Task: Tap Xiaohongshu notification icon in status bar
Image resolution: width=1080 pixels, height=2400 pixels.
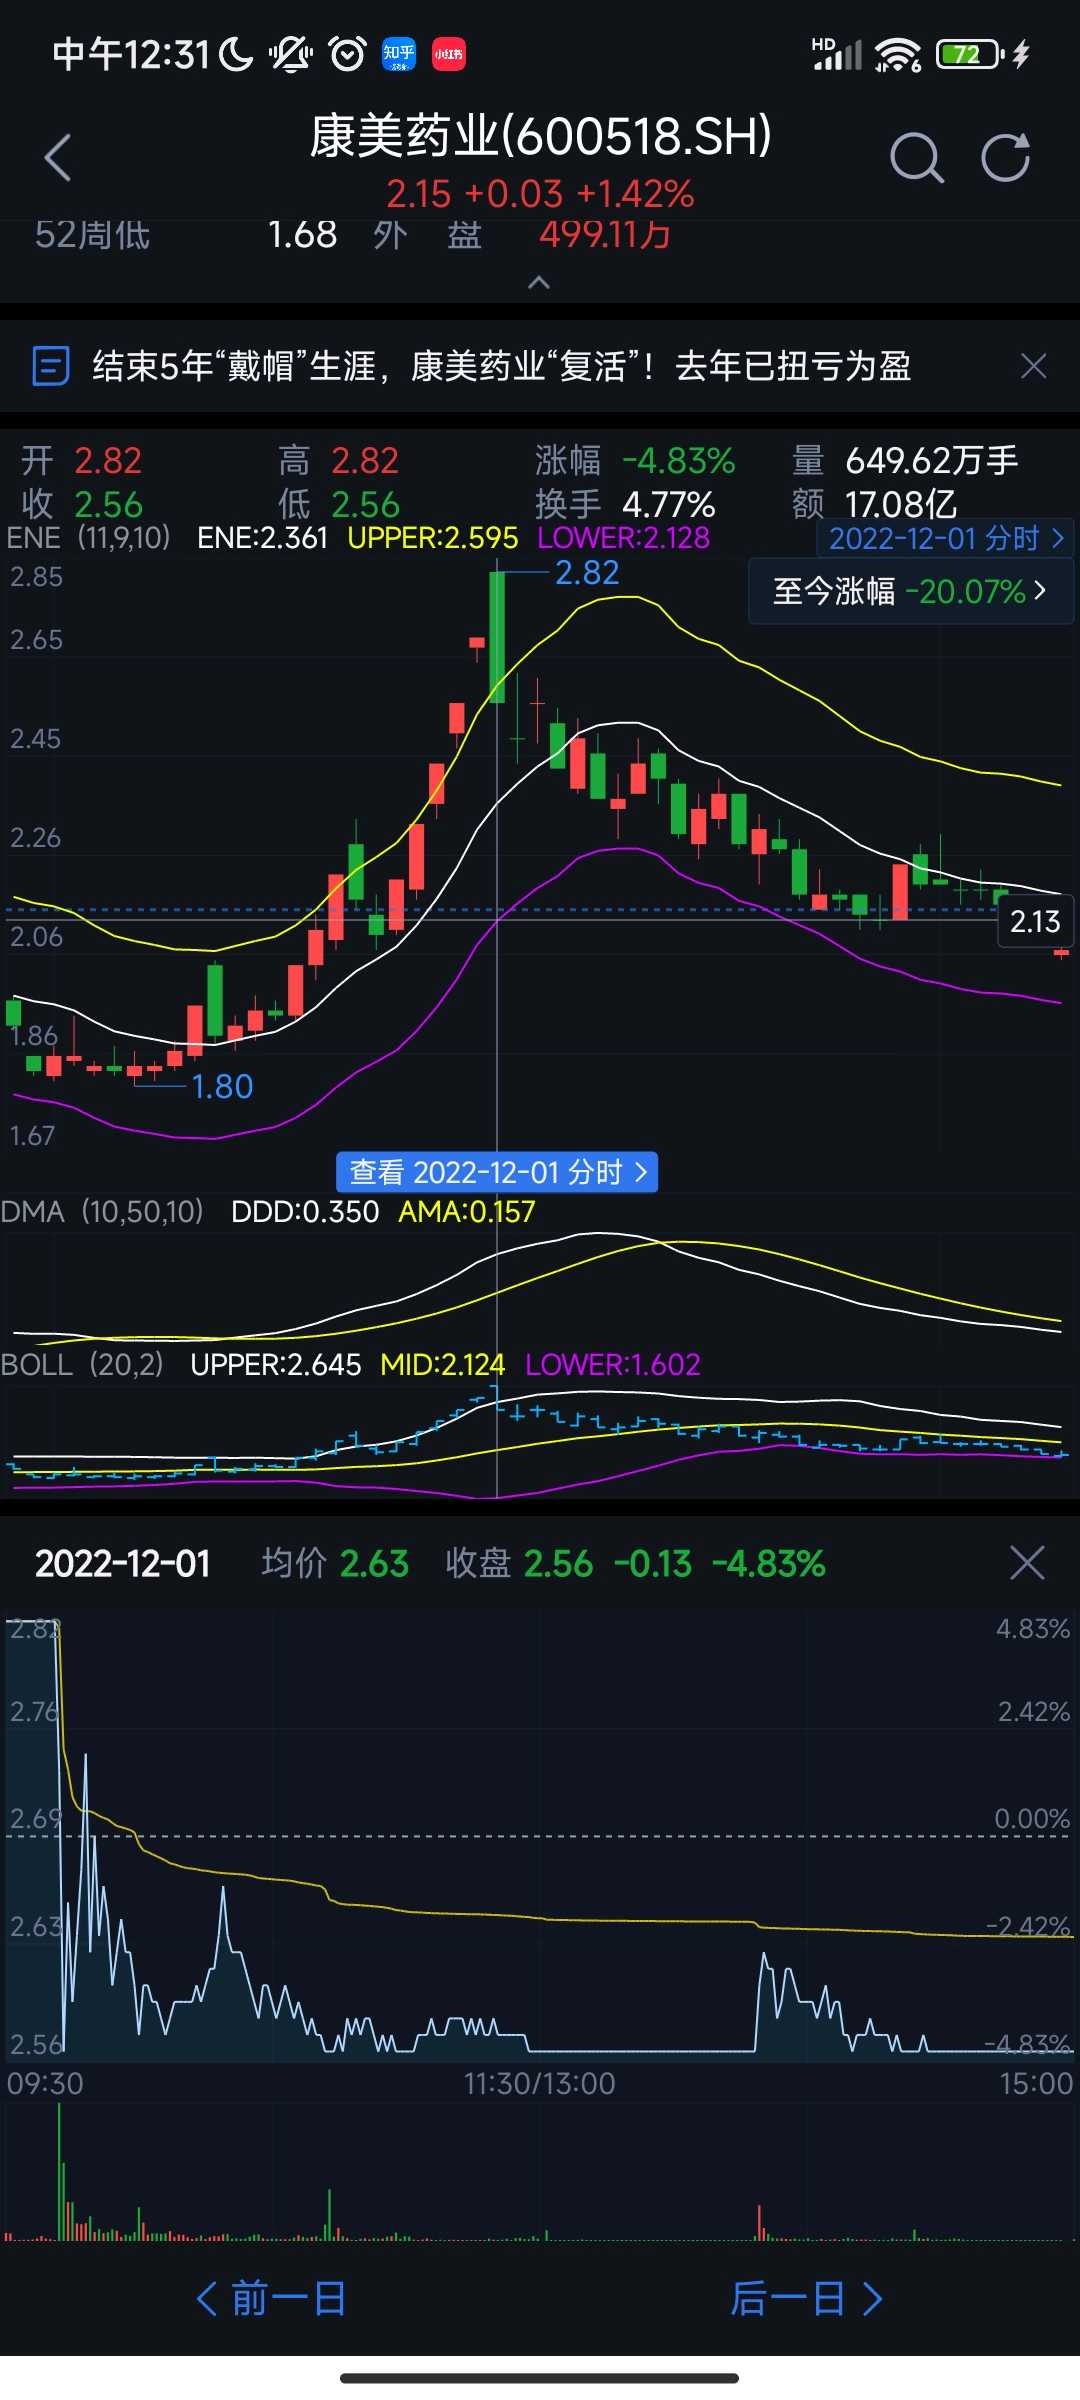Action: tap(448, 53)
